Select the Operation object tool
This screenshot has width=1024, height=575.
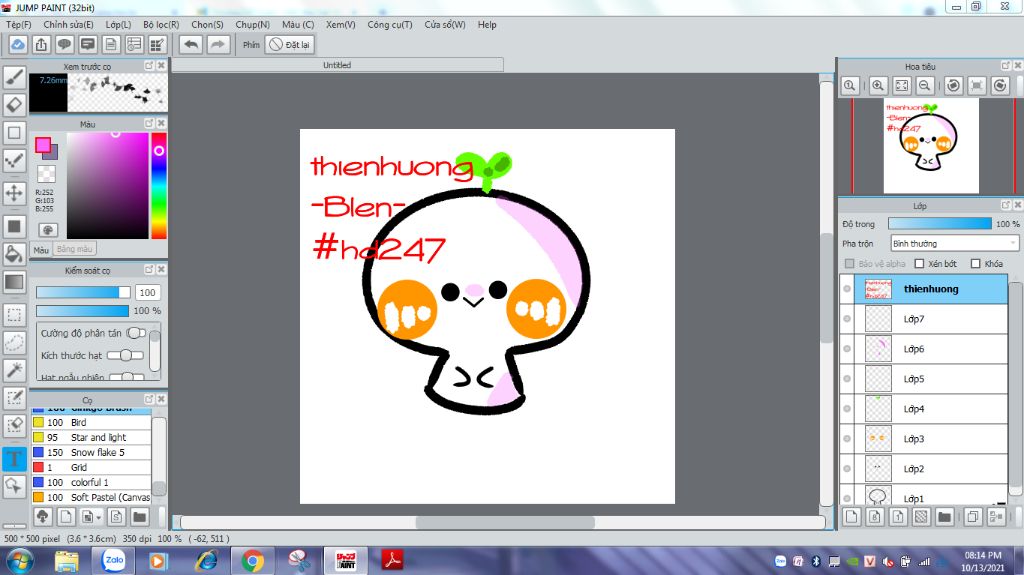[x=14, y=485]
